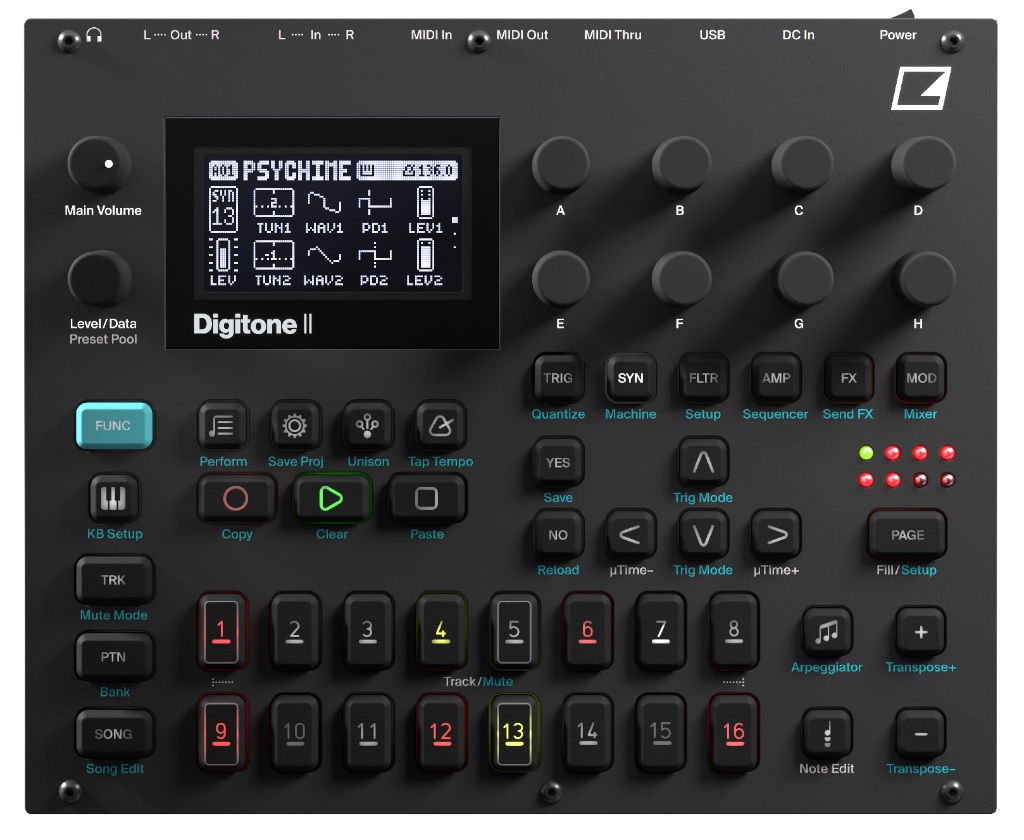Screen dimensions: 1024x840
Task: Toggle step key 14
Action: pyautogui.click(x=587, y=732)
